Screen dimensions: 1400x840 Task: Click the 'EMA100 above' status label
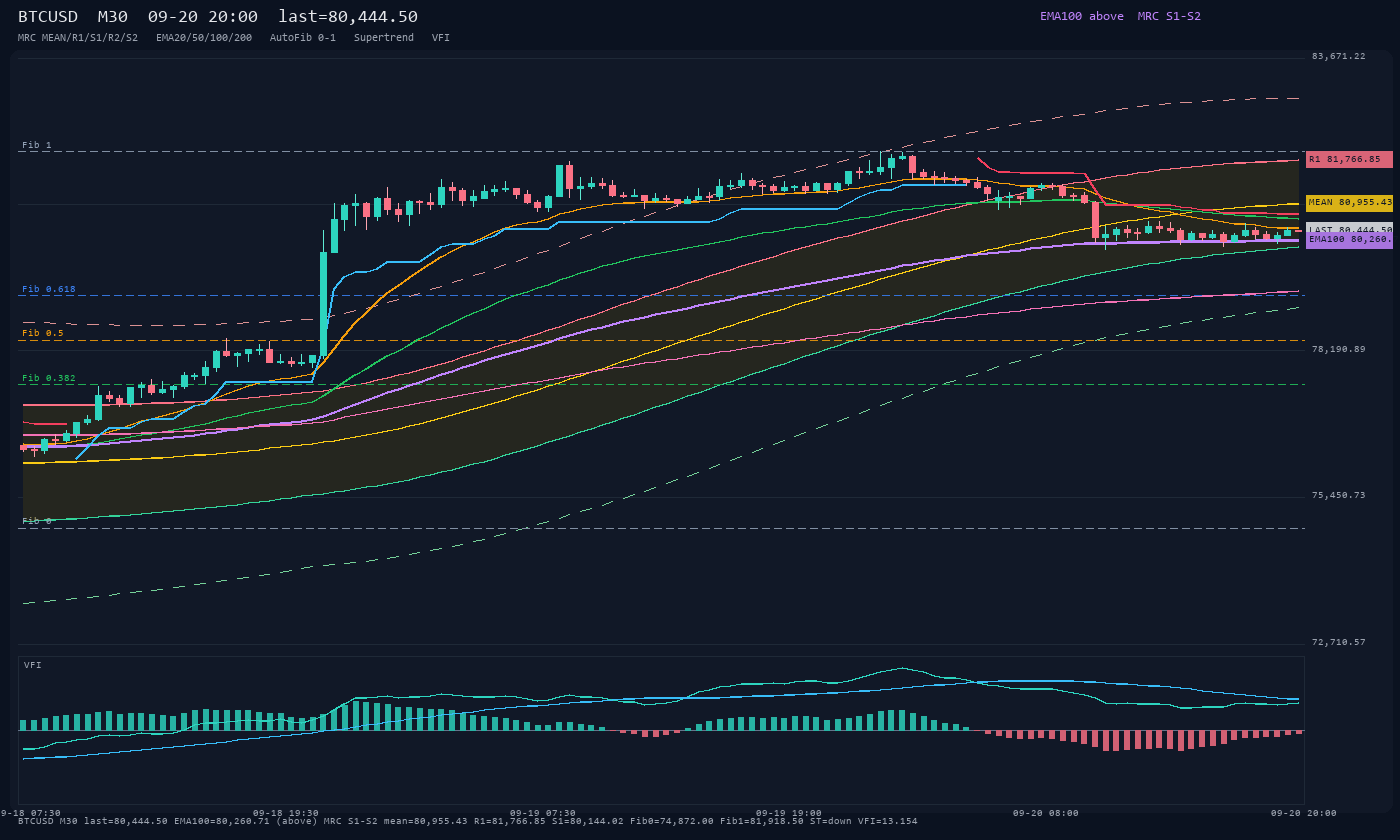[x=1082, y=16]
